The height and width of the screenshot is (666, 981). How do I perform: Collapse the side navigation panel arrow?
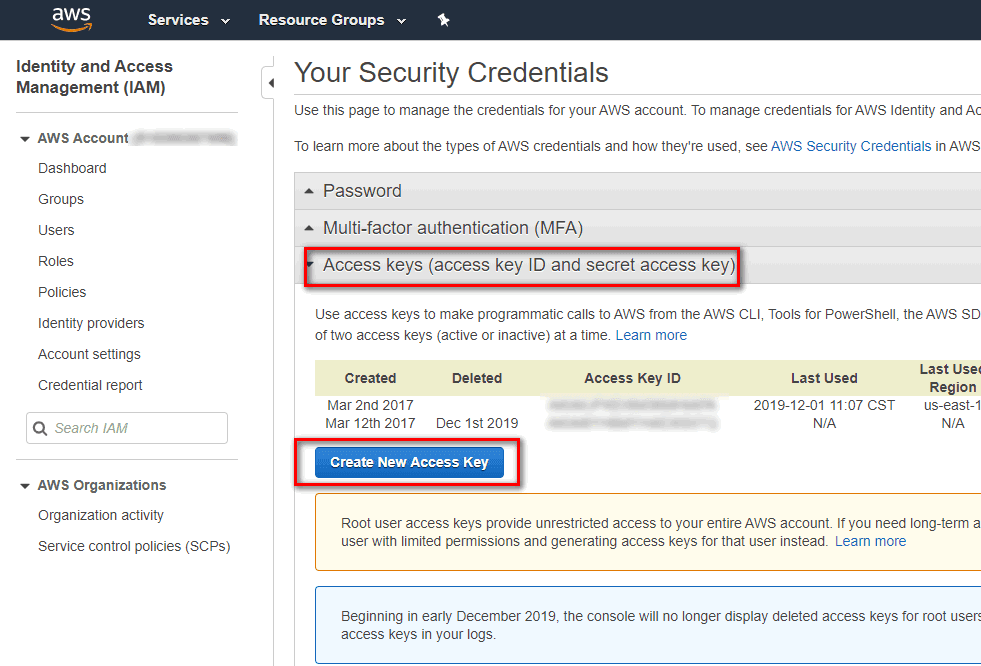coord(270,83)
